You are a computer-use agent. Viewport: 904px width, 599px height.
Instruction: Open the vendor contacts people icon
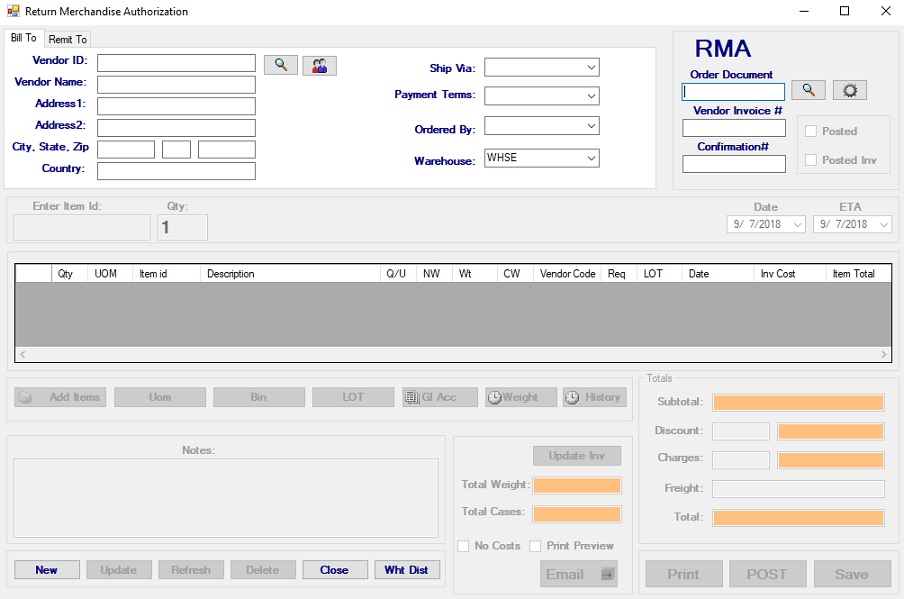pos(319,66)
